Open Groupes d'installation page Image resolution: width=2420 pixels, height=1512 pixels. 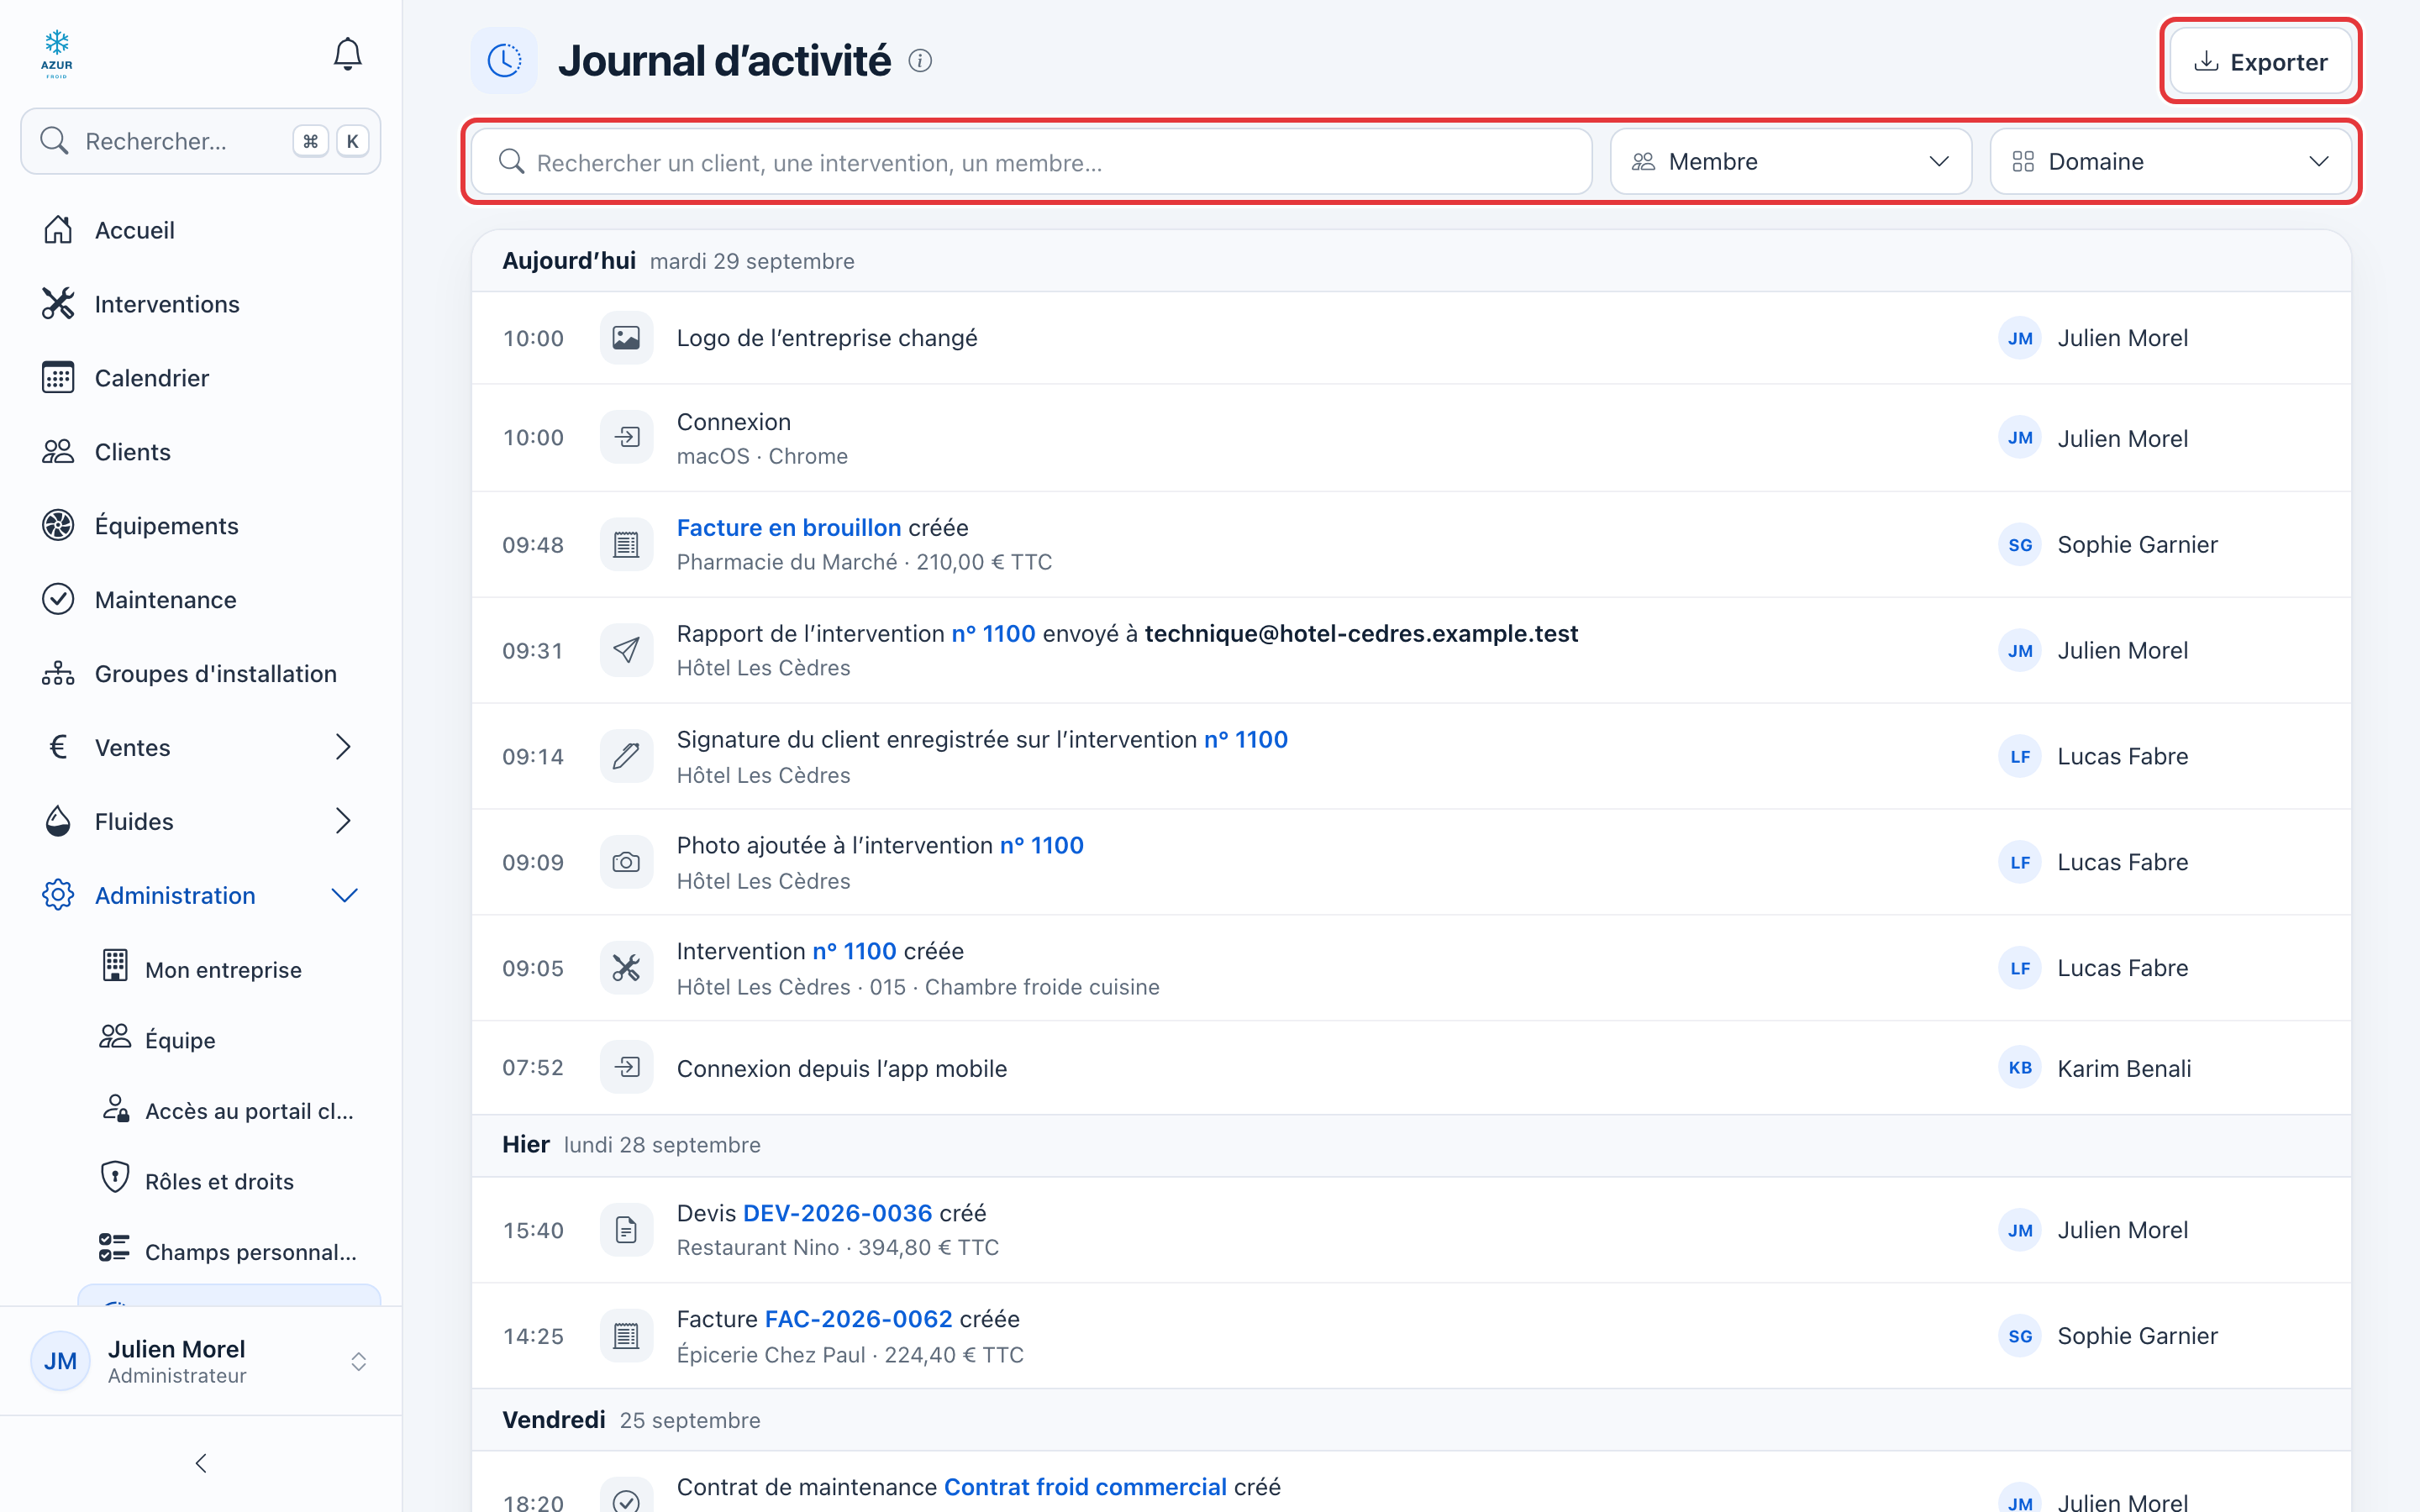200,674
